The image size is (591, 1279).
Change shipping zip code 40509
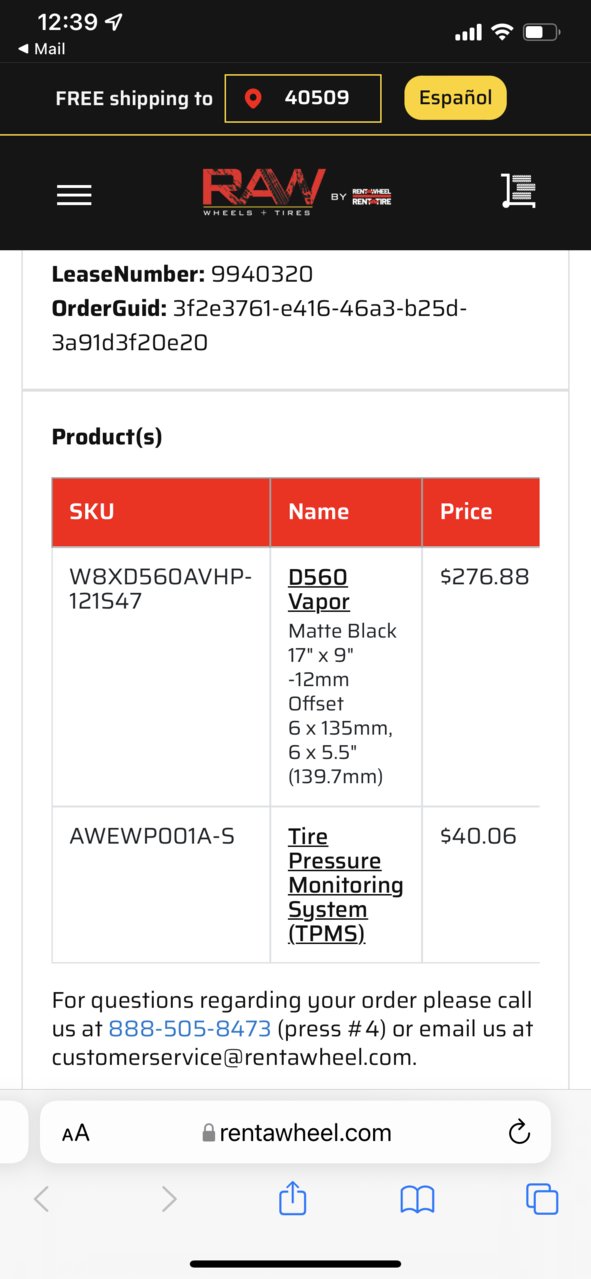click(x=303, y=98)
